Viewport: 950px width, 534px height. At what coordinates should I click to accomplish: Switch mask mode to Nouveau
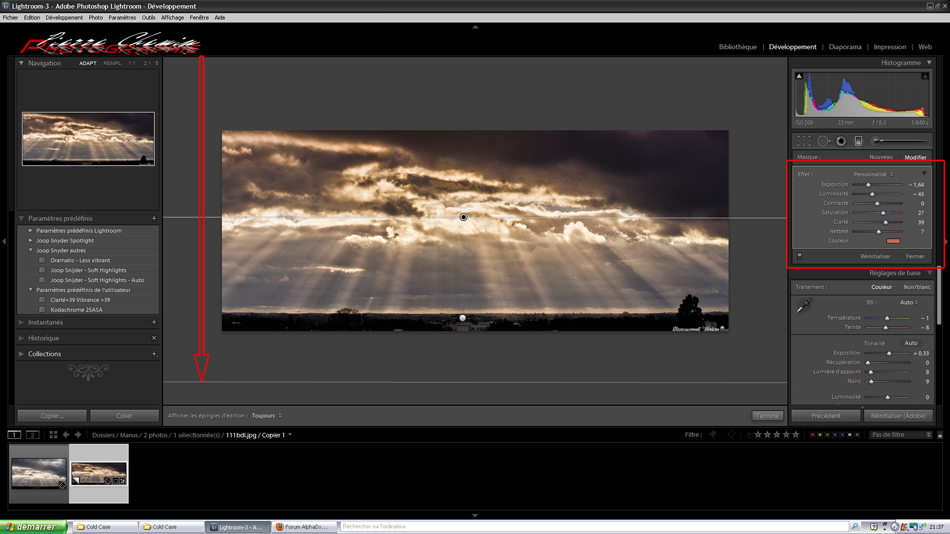coord(881,157)
